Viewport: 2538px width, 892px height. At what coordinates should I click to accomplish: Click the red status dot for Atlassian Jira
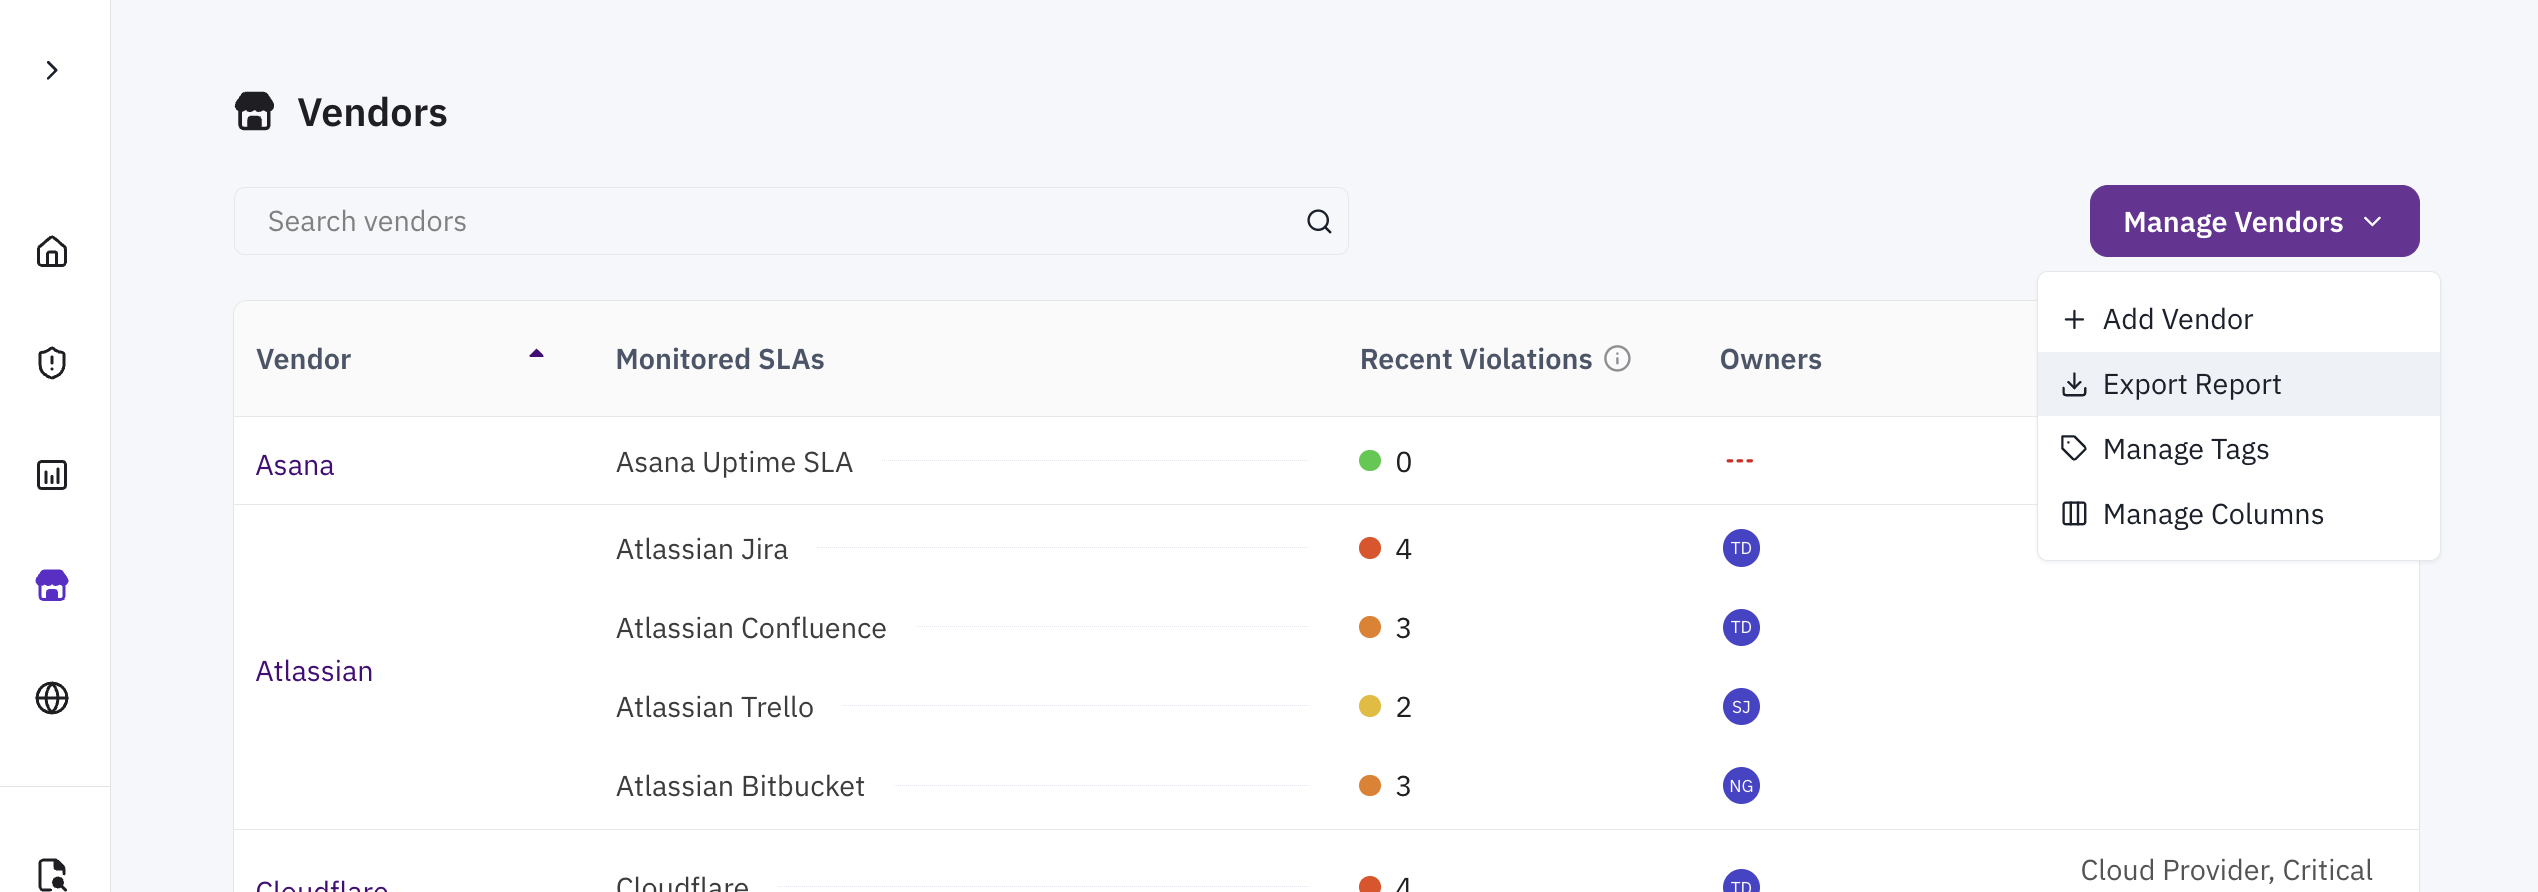1370,548
